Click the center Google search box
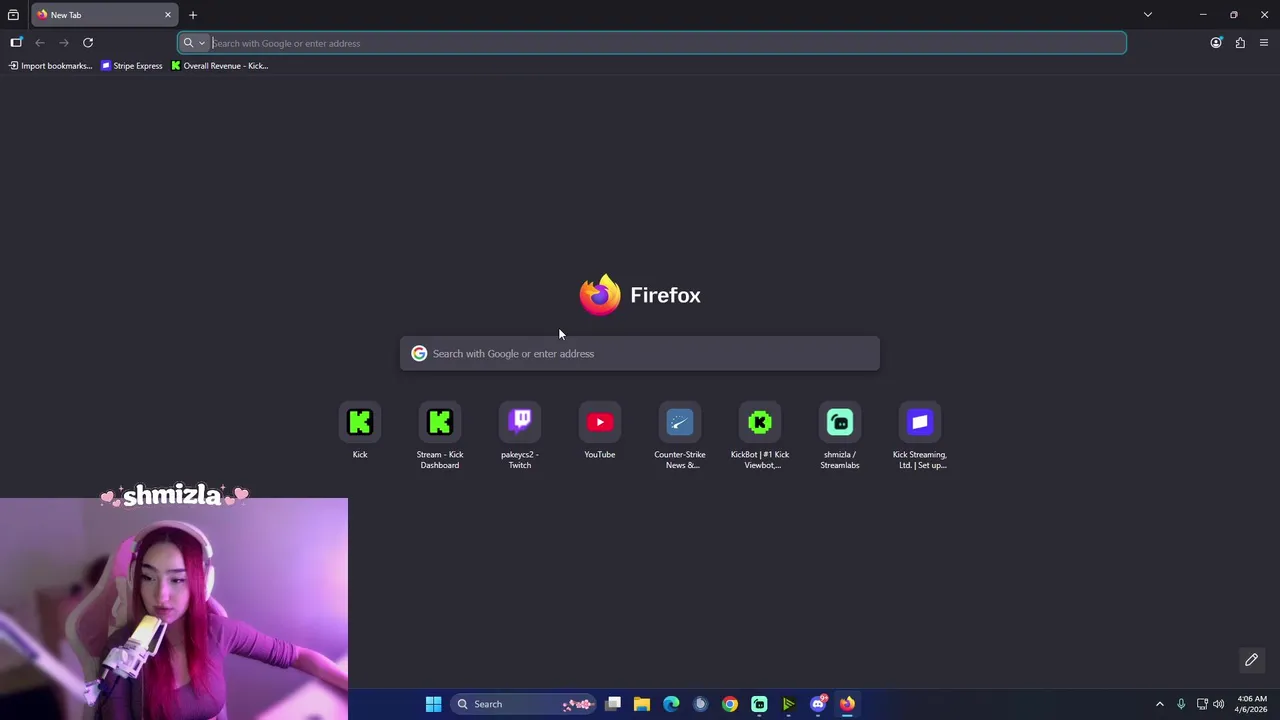1280x720 pixels. pyautogui.click(x=640, y=354)
